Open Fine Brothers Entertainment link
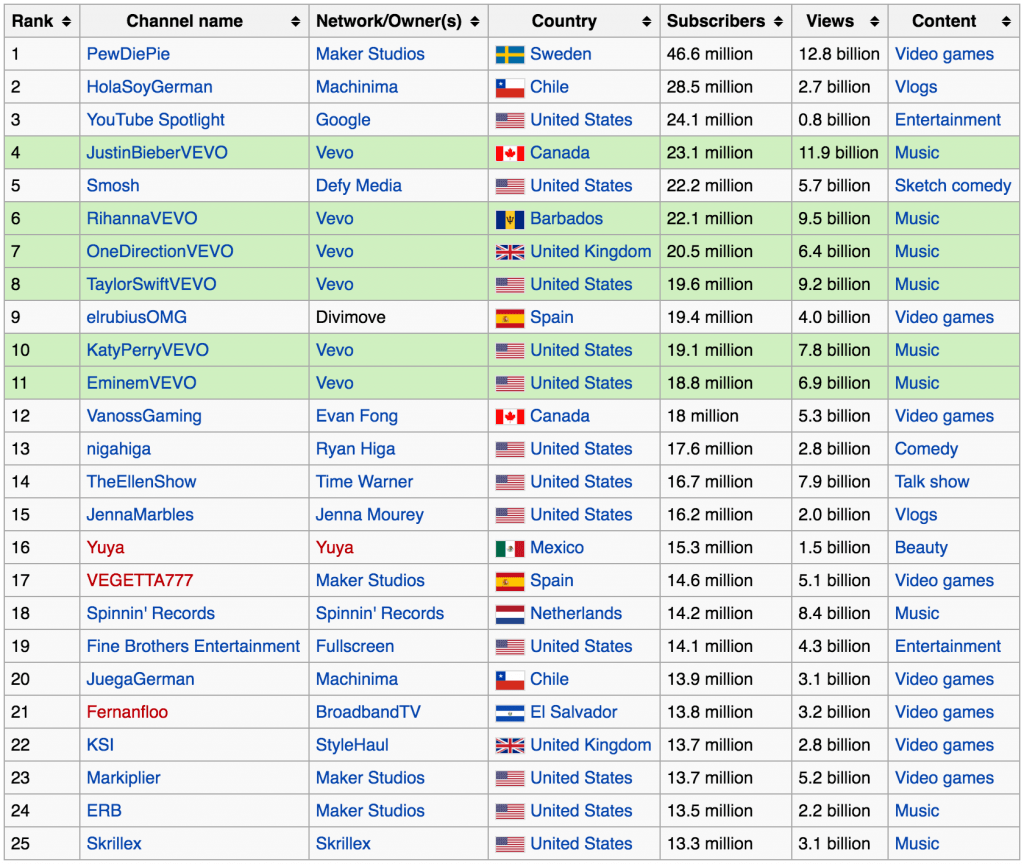The width and height of the screenshot is (1024, 864). (x=193, y=647)
